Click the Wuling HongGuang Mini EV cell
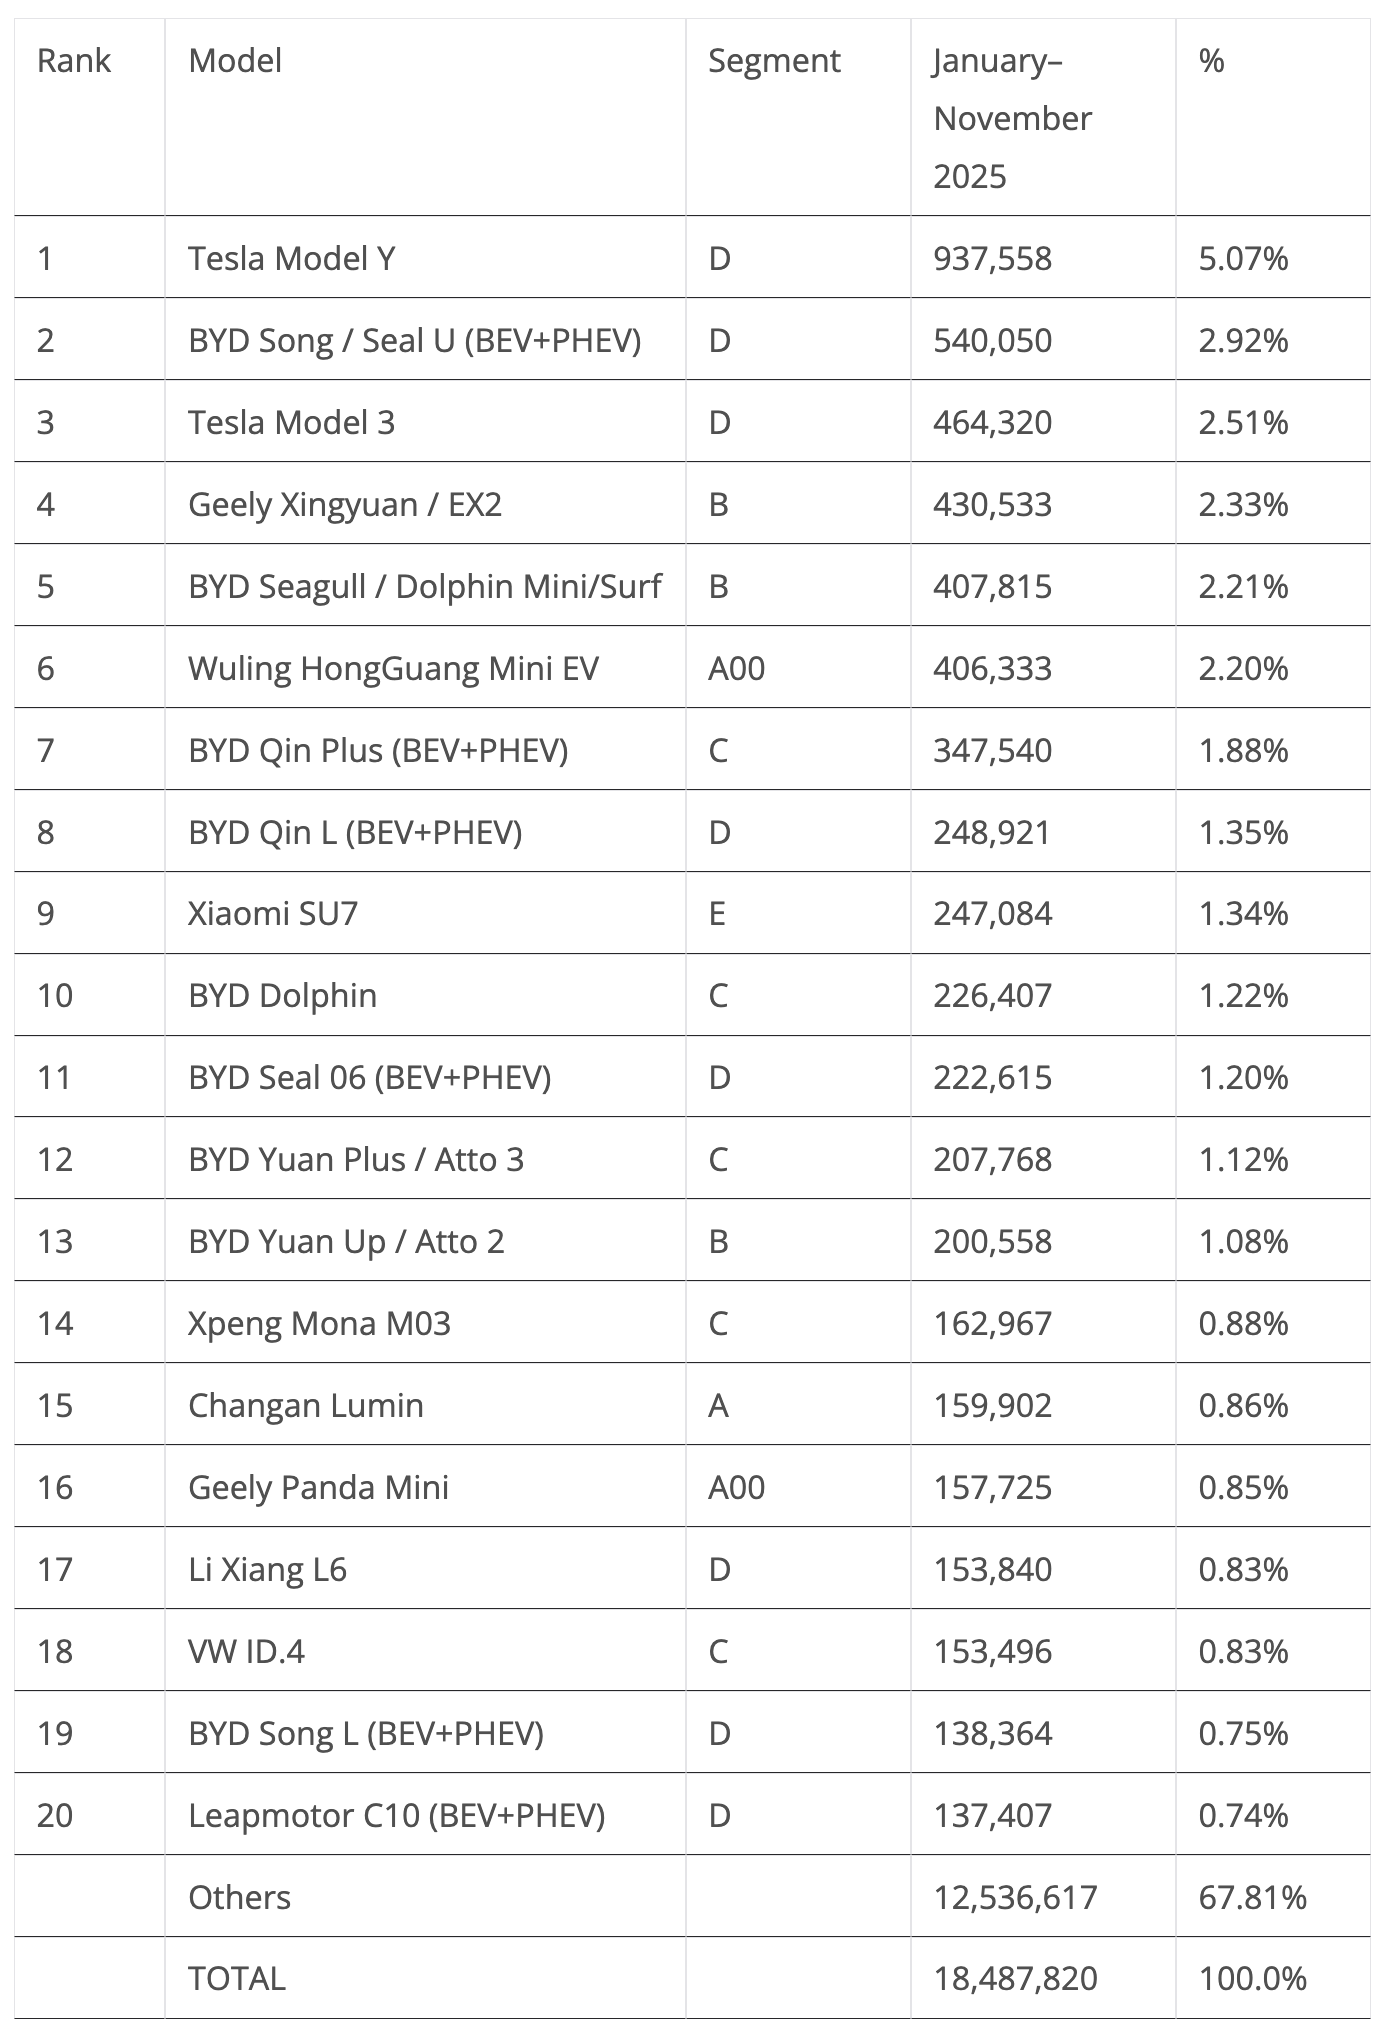1382x2029 pixels. pyautogui.click(x=393, y=668)
